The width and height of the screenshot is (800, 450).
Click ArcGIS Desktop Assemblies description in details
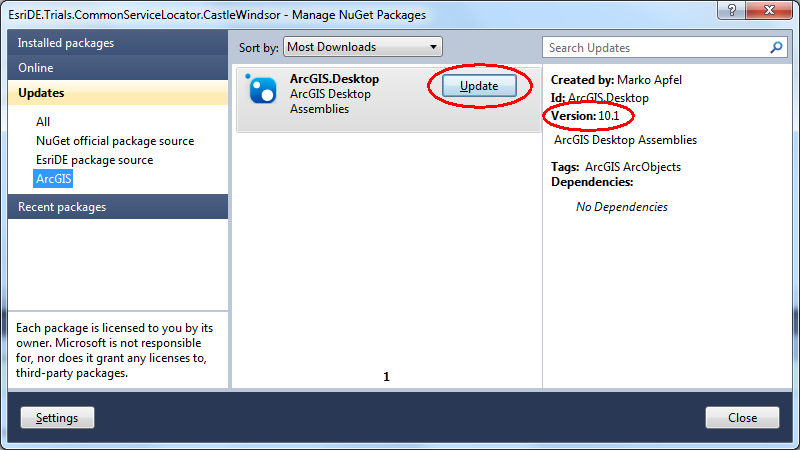click(x=626, y=140)
